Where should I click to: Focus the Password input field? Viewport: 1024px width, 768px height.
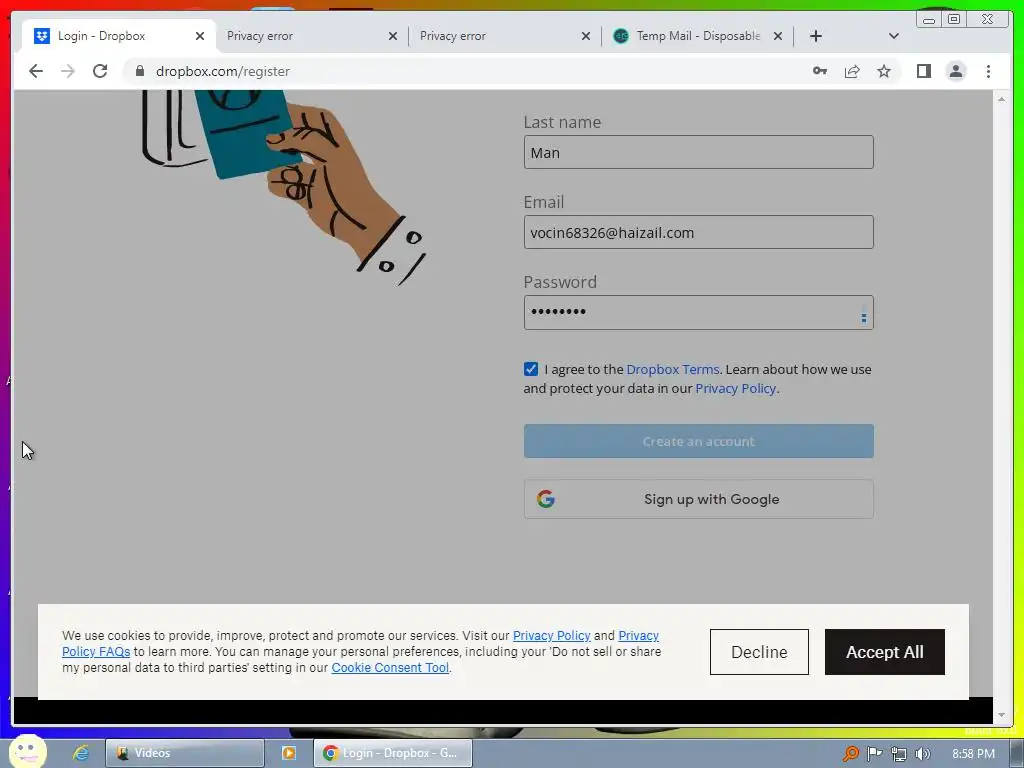click(698, 312)
